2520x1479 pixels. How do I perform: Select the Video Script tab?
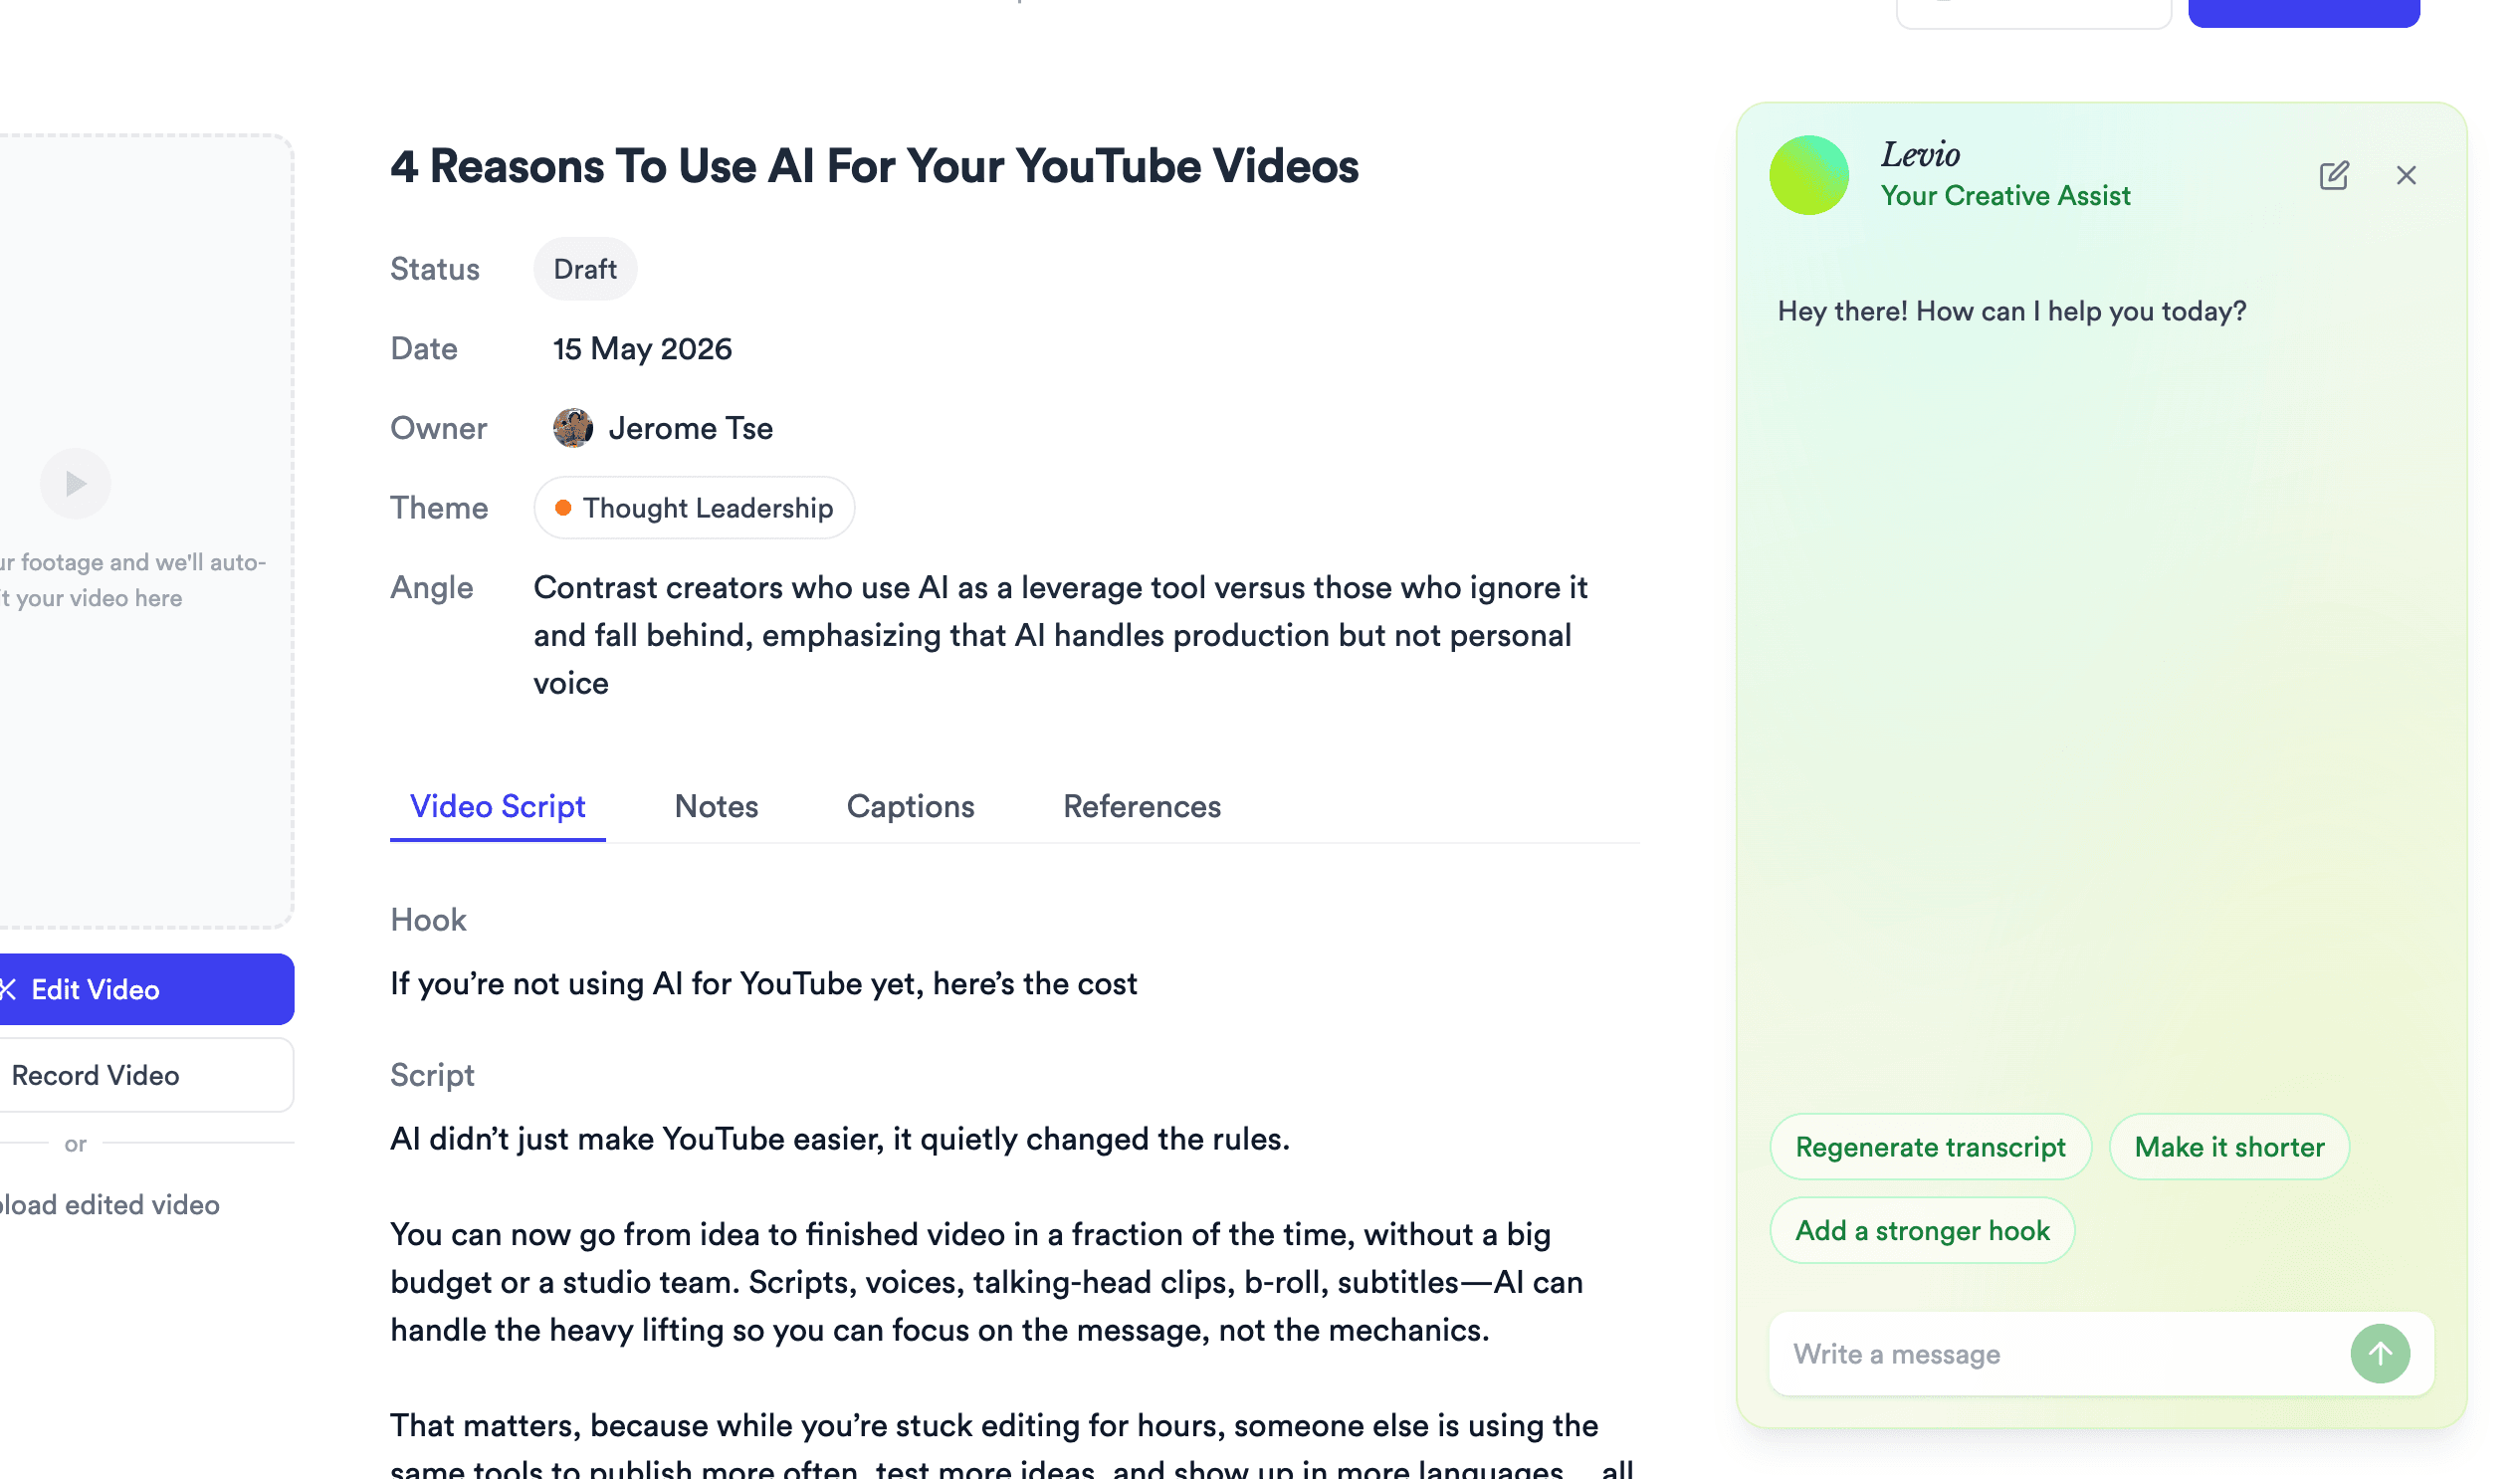[x=497, y=806]
